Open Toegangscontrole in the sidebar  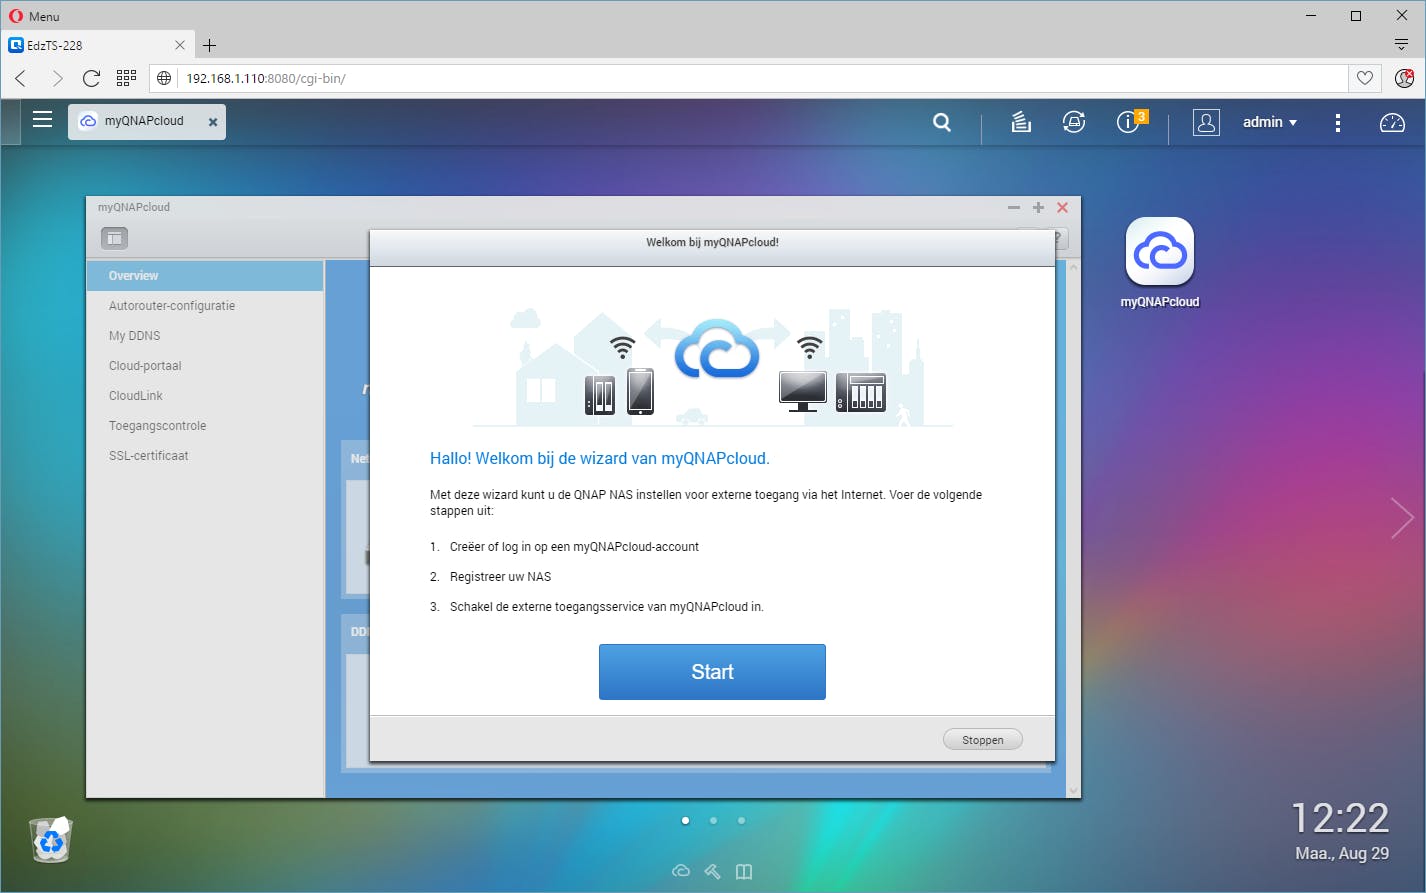pos(205,426)
